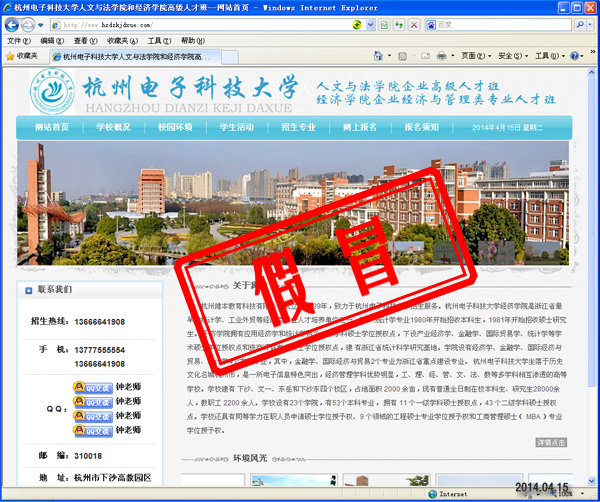Click the second QQ交谈 chat button

pyautogui.click(x=93, y=402)
